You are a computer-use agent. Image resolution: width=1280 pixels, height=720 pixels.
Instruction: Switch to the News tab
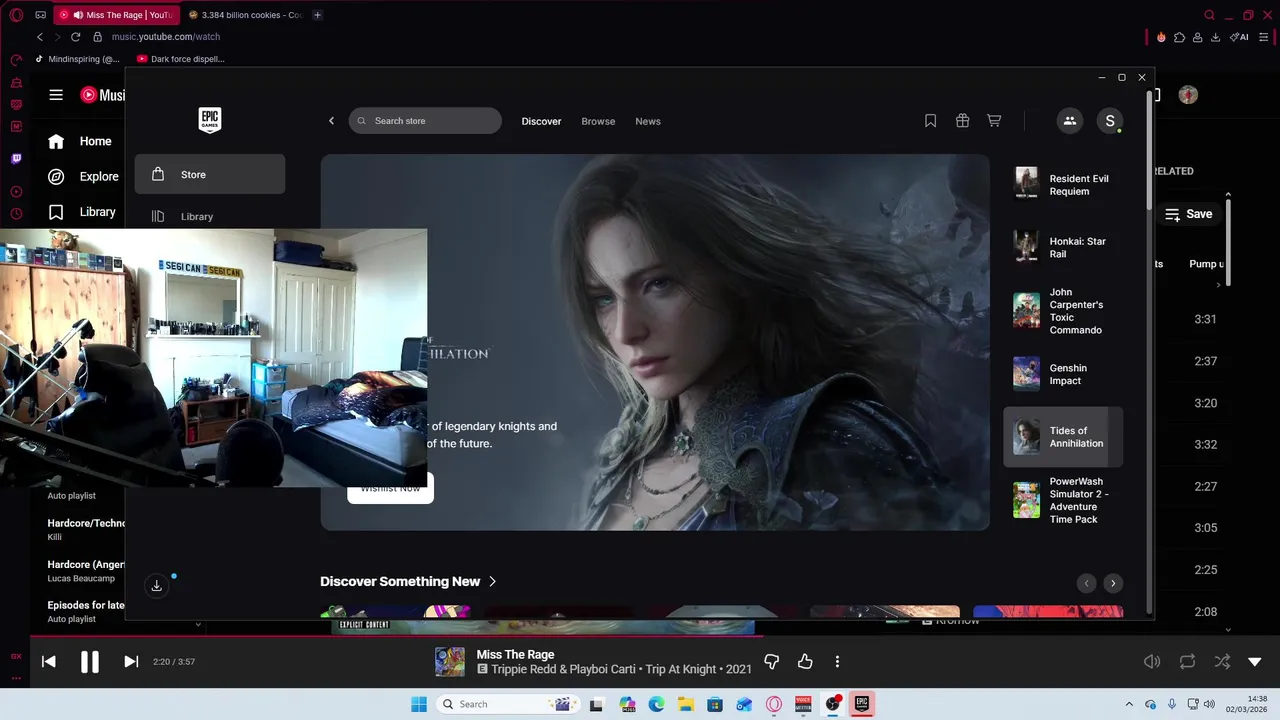click(648, 121)
